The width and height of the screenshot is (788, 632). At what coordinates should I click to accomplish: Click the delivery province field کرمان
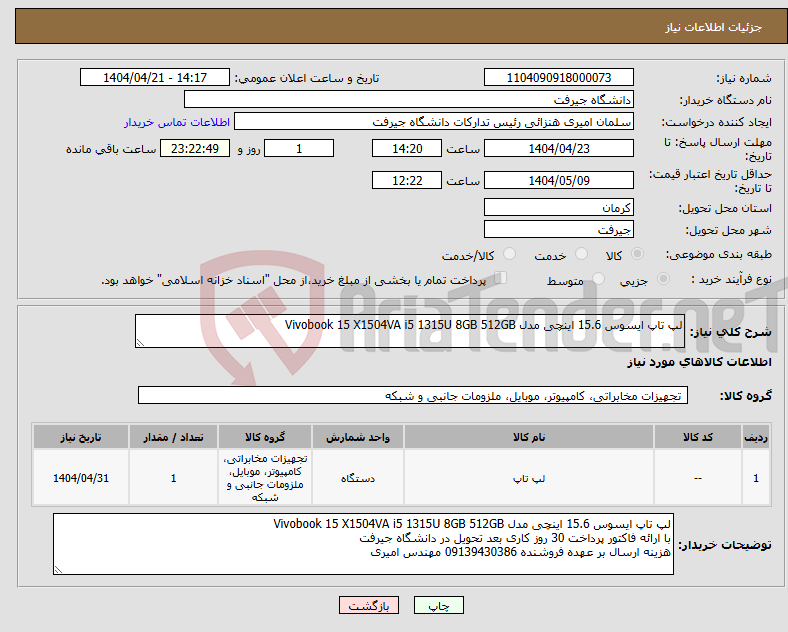(559, 207)
